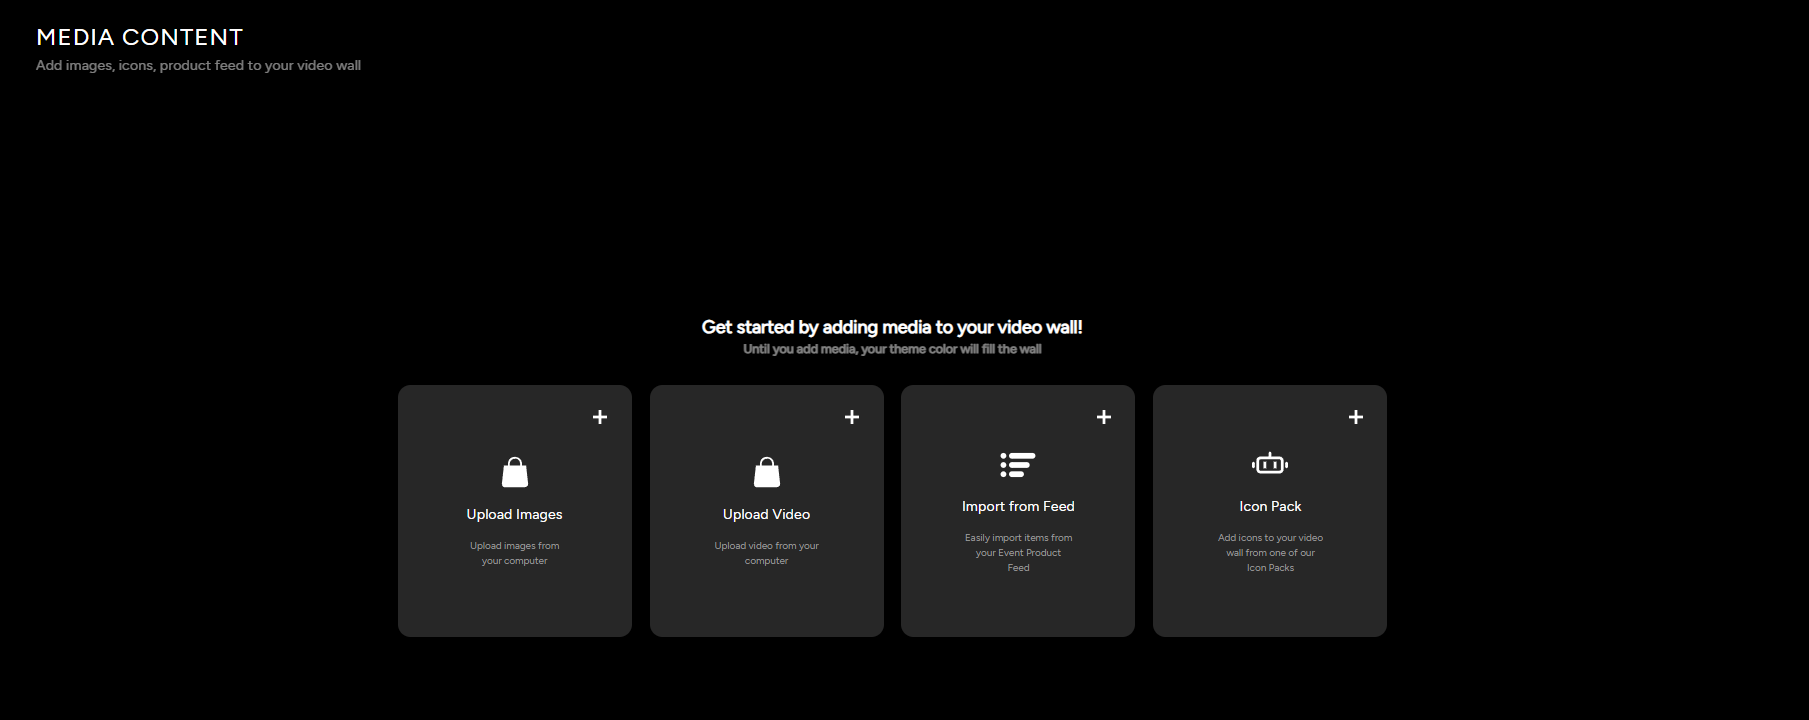Click the MEDIA CONTENT page heading
Image resolution: width=1809 pixels, height=720 pixels.
tap(140, 37)
